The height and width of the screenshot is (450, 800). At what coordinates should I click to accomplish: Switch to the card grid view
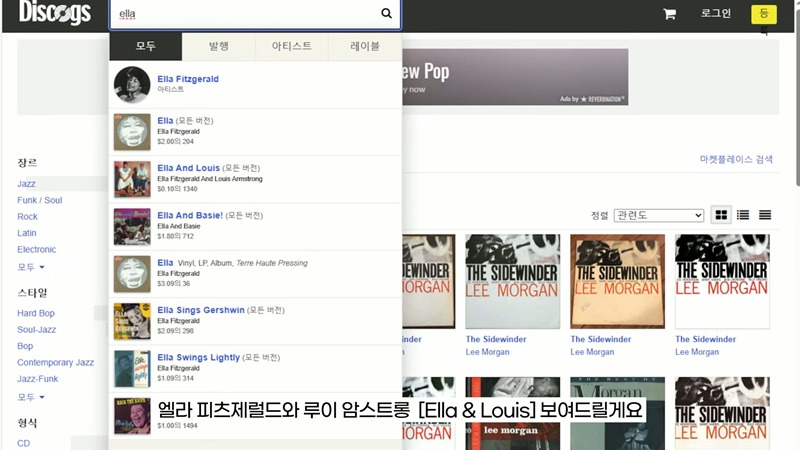coord(721,215)
